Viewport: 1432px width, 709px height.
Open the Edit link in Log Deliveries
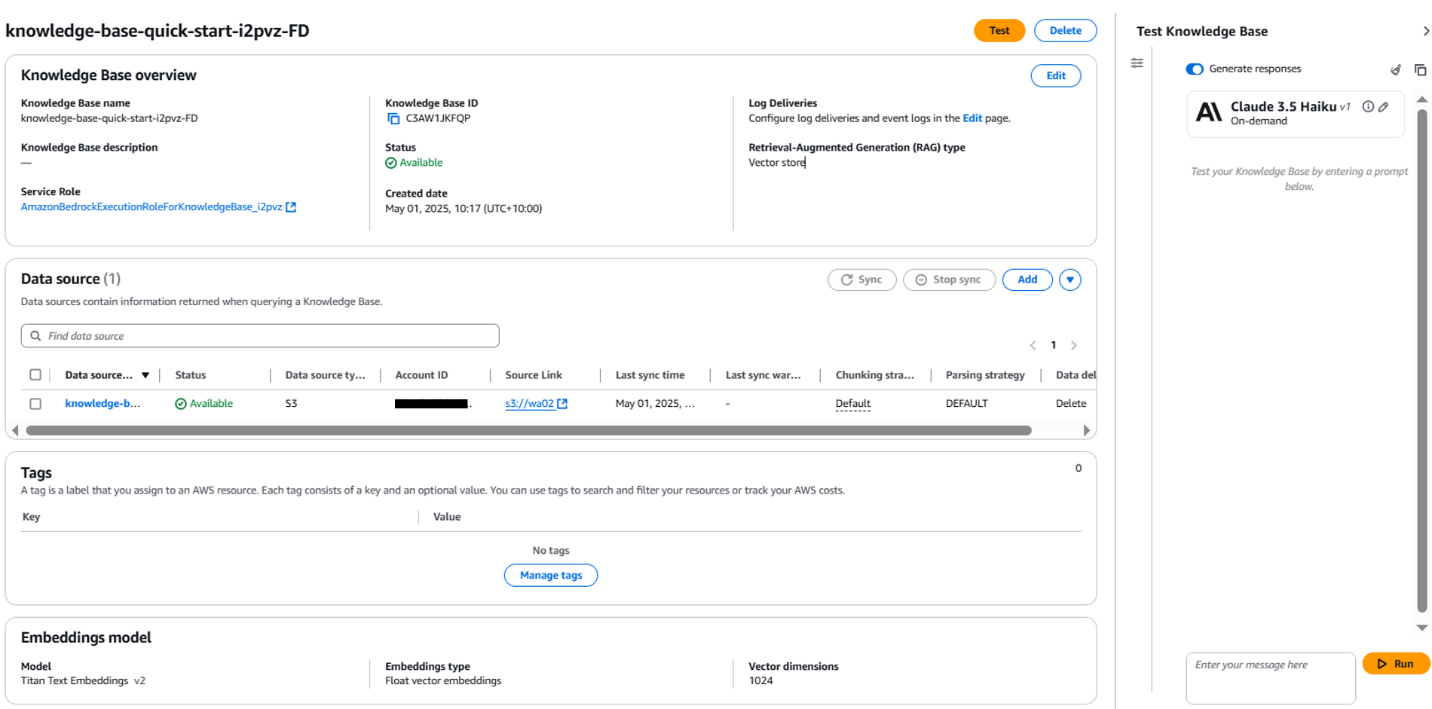[972, 118]
